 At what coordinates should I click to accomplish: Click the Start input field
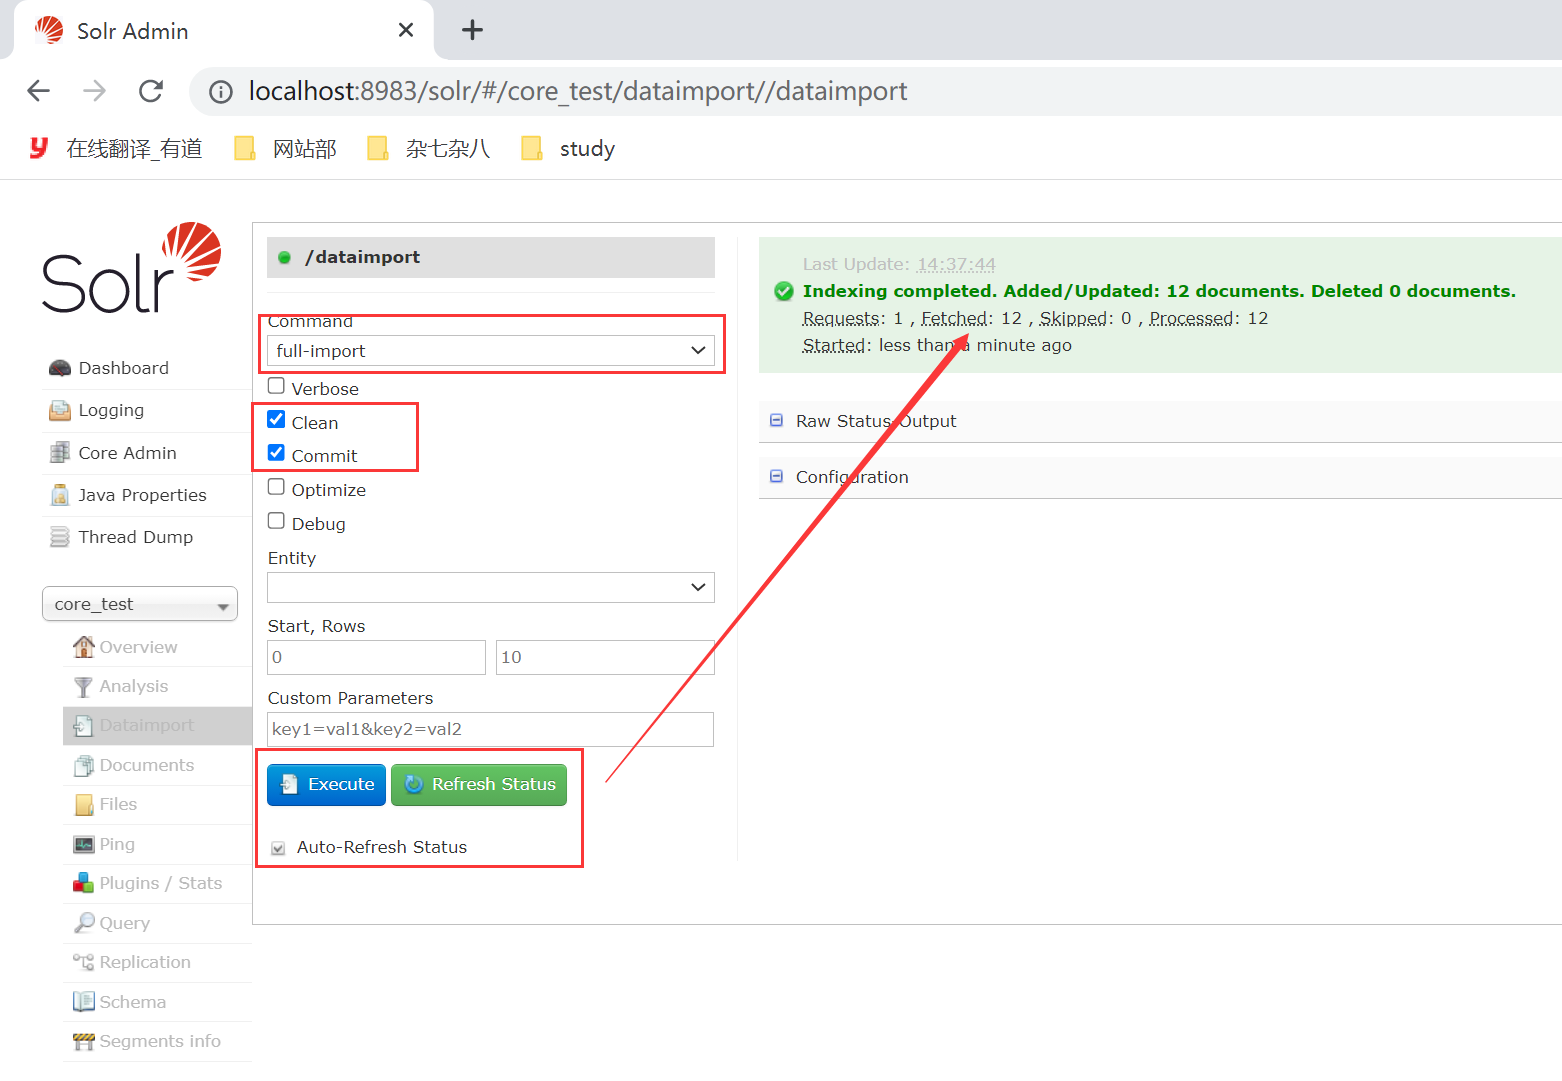coord(377,657)
